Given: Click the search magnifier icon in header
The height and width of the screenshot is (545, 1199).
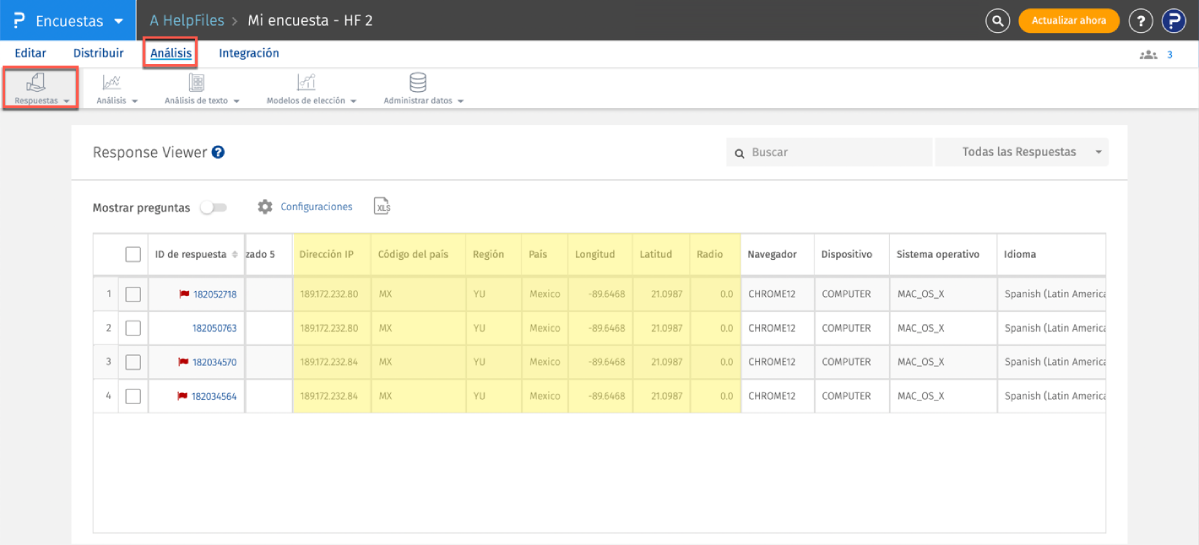Looking at the screenshot, I should (x=997, y=20).
